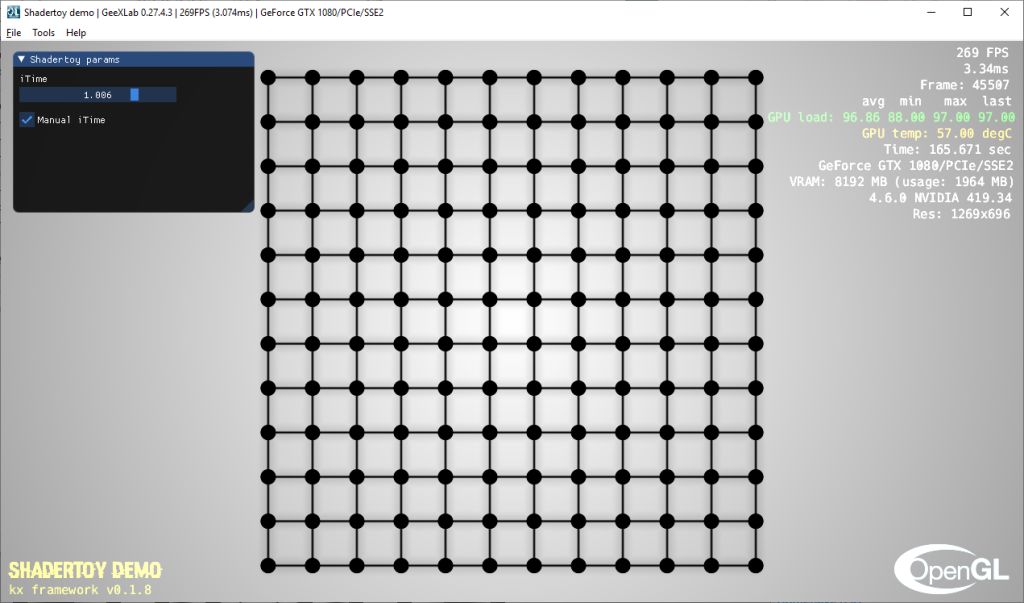Click the VRAM: 8192 MB usage text
The height and width of the screenshot is (603, 1024).
click(901, 182)
